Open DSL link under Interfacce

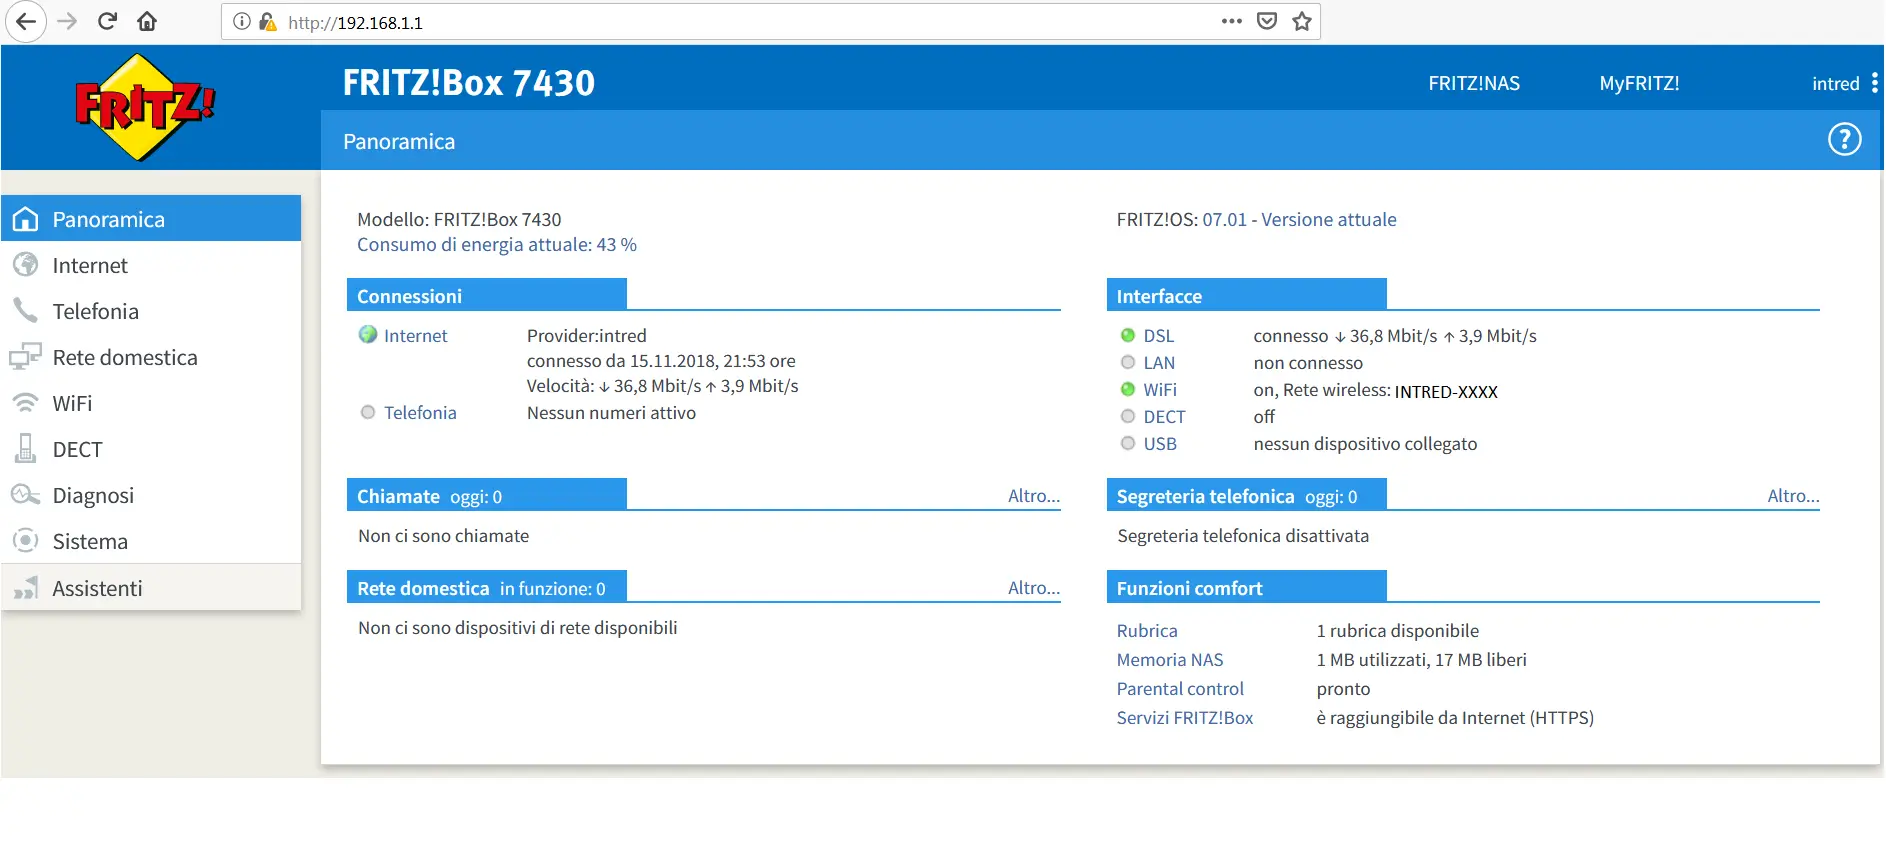[1159, 336]
